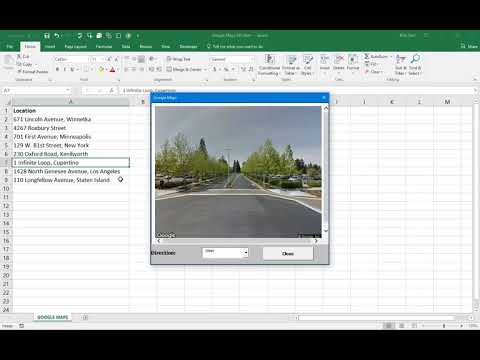
Task: Expand the Name Box dropdown
Action: point(68,90)
